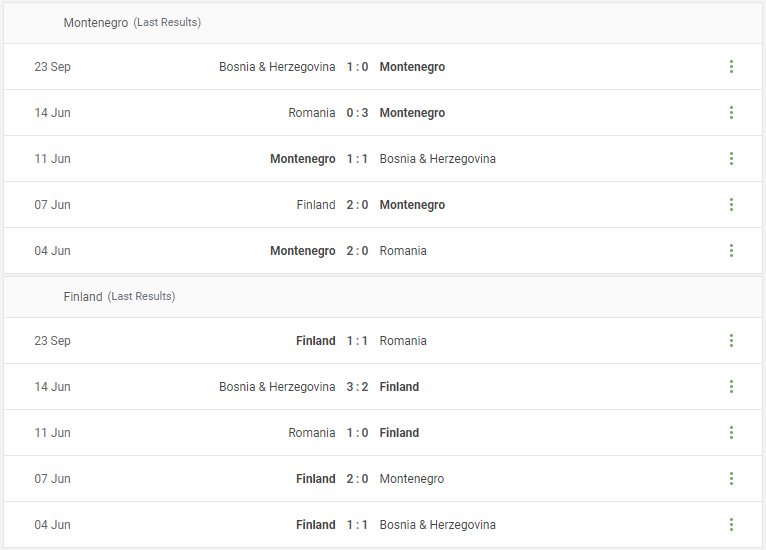This screenshot has height=550, width=766.
Task: Click Bosnia & Herzegovina in the 04 Jun Finland match
Action: tap(438, 525)
